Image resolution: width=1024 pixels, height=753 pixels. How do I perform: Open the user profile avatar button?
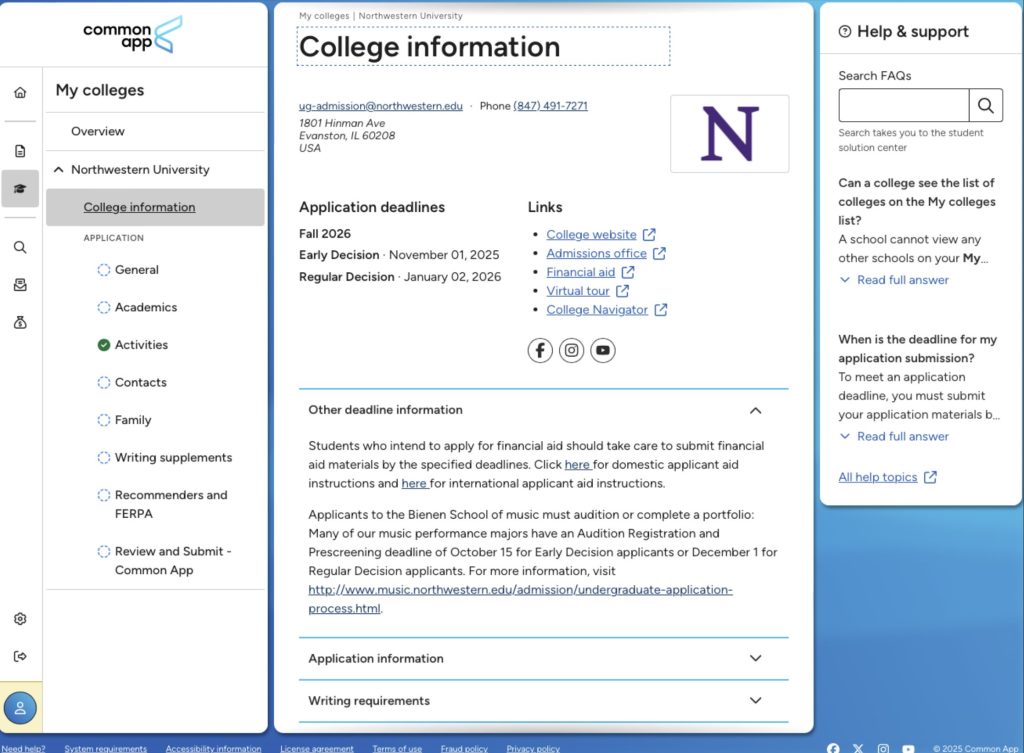[20, 708]
